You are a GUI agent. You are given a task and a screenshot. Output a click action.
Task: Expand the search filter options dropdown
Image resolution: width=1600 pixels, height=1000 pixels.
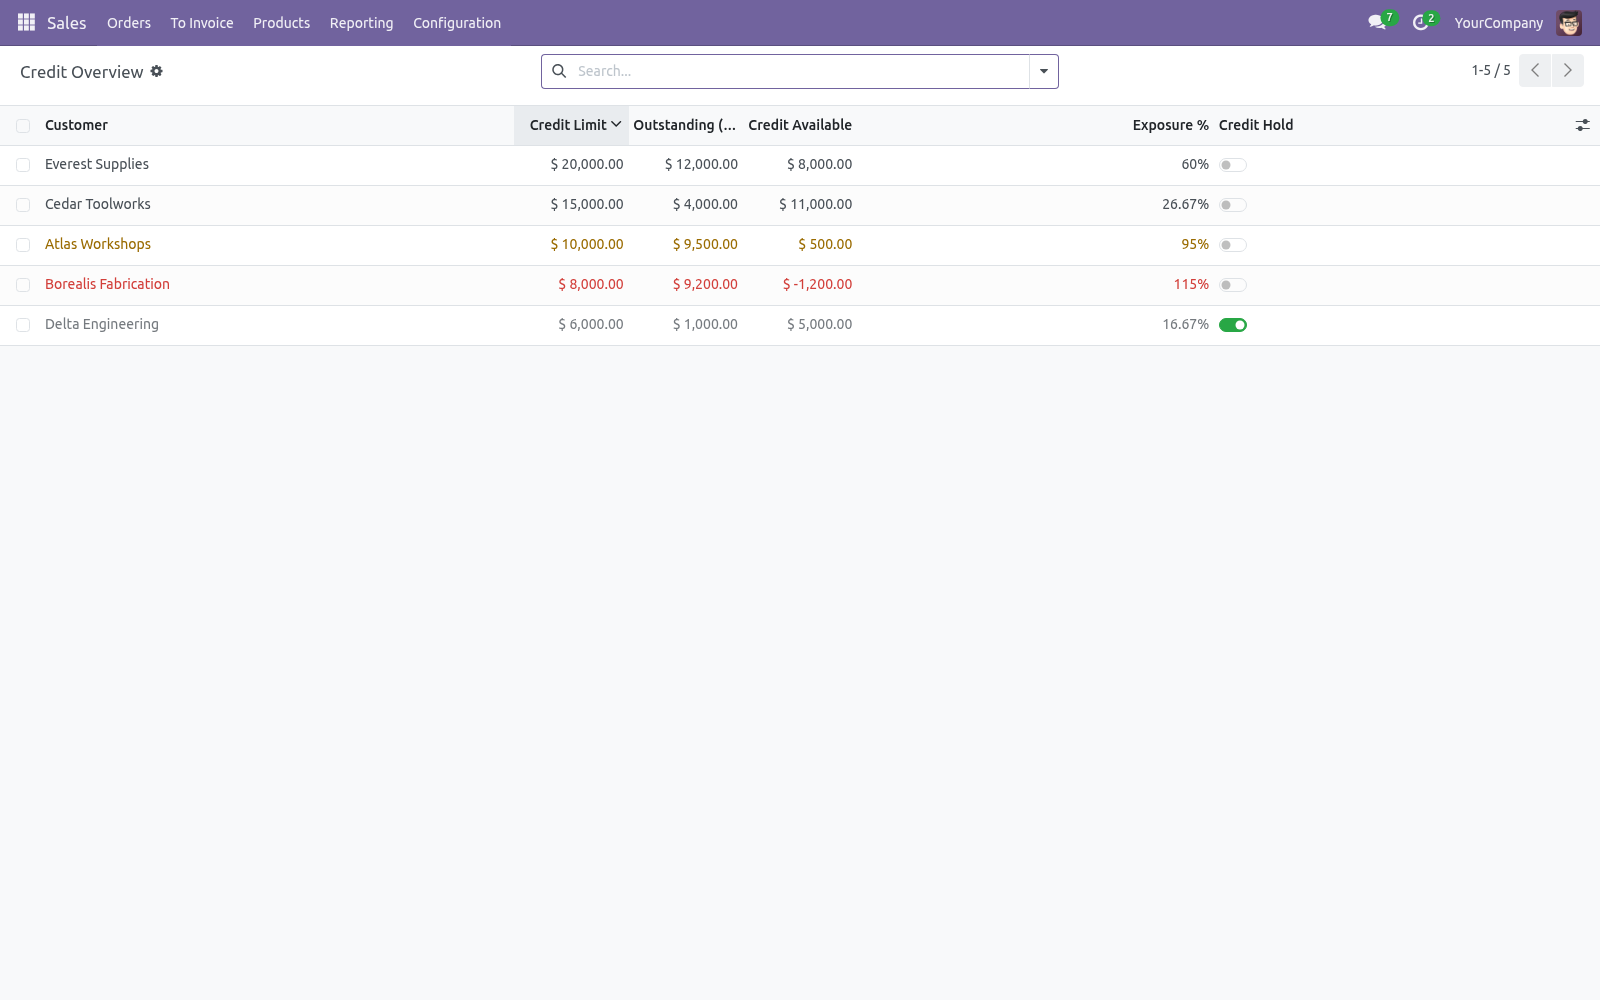coord(1044,71)
